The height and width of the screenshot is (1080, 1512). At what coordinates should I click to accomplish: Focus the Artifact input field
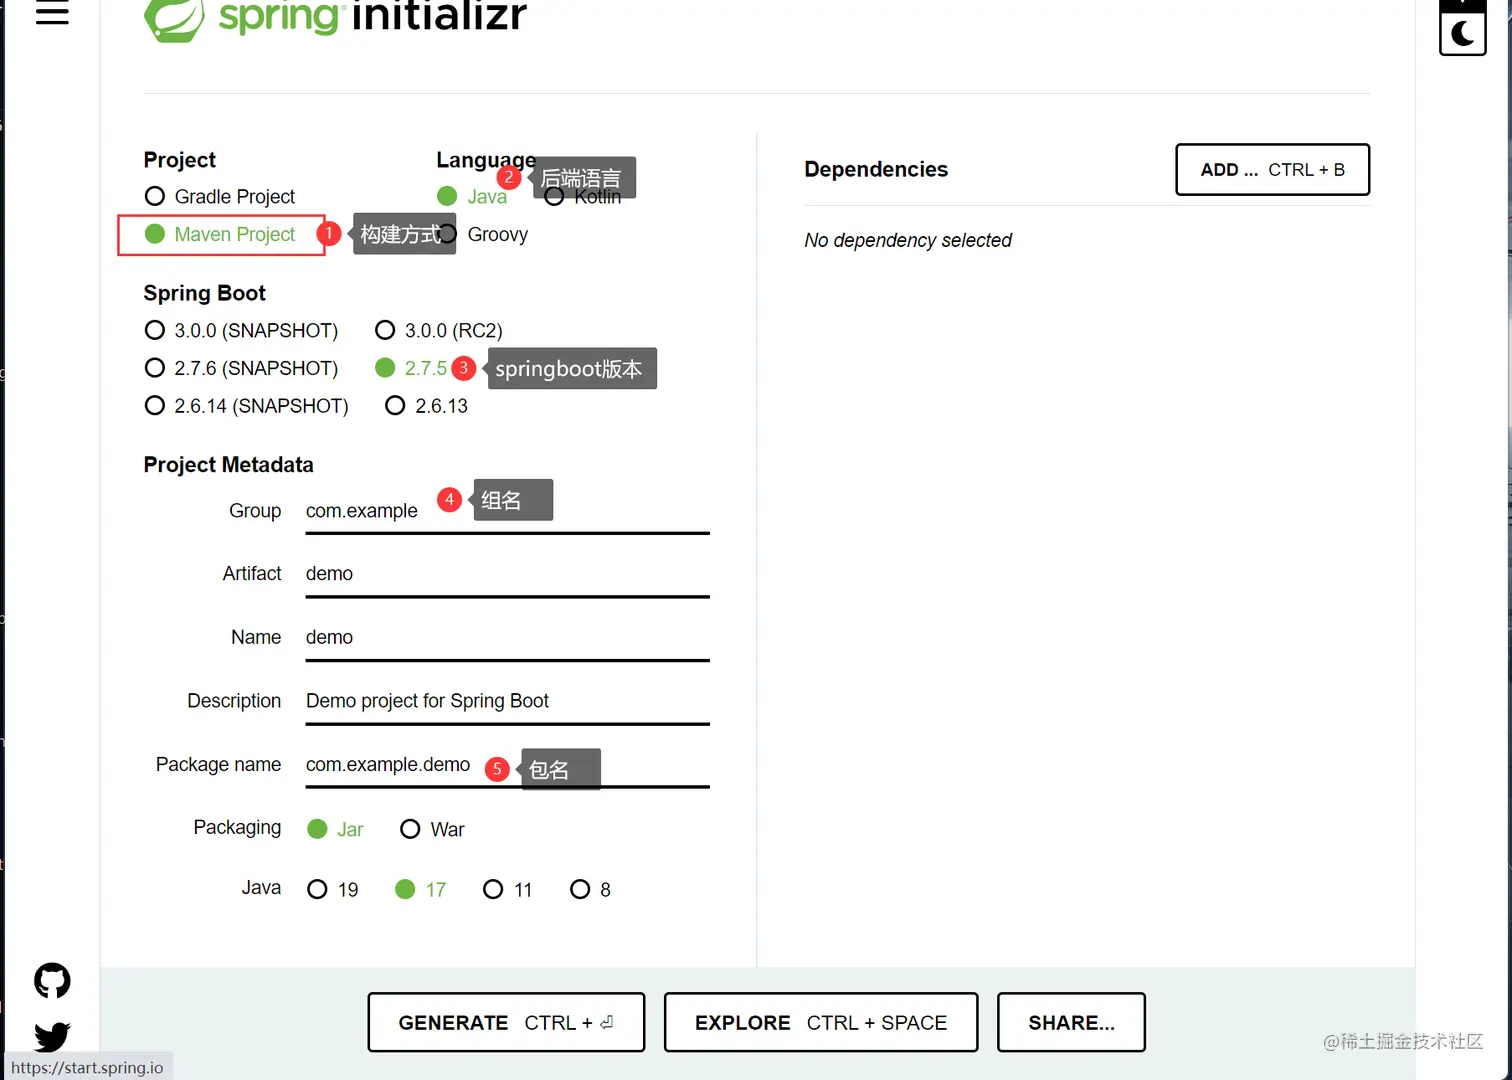point(508,574)
